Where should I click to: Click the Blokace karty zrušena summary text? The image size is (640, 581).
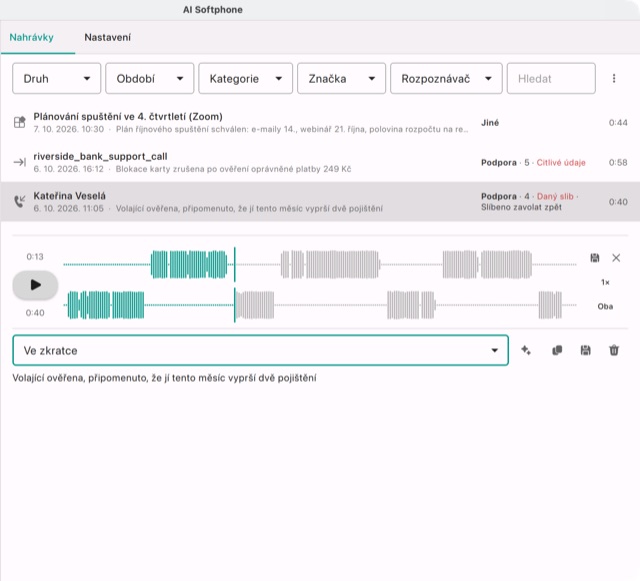point(233,169)
